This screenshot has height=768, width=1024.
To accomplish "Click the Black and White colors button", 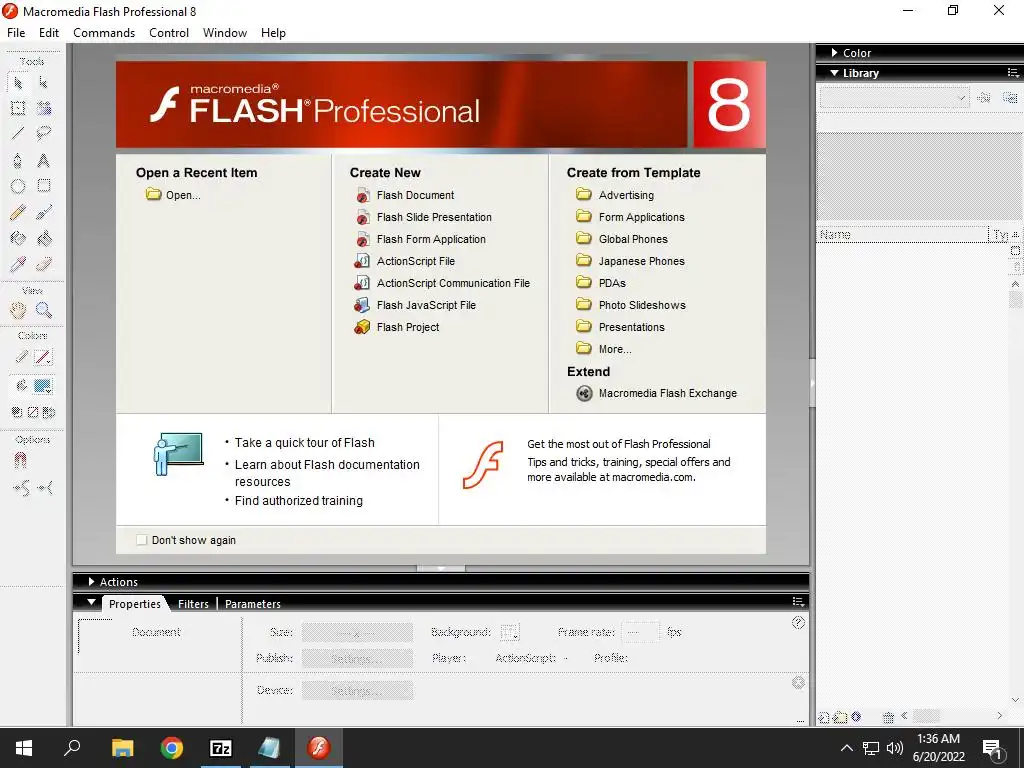I will pyautogui.click(x=17, y=412).
